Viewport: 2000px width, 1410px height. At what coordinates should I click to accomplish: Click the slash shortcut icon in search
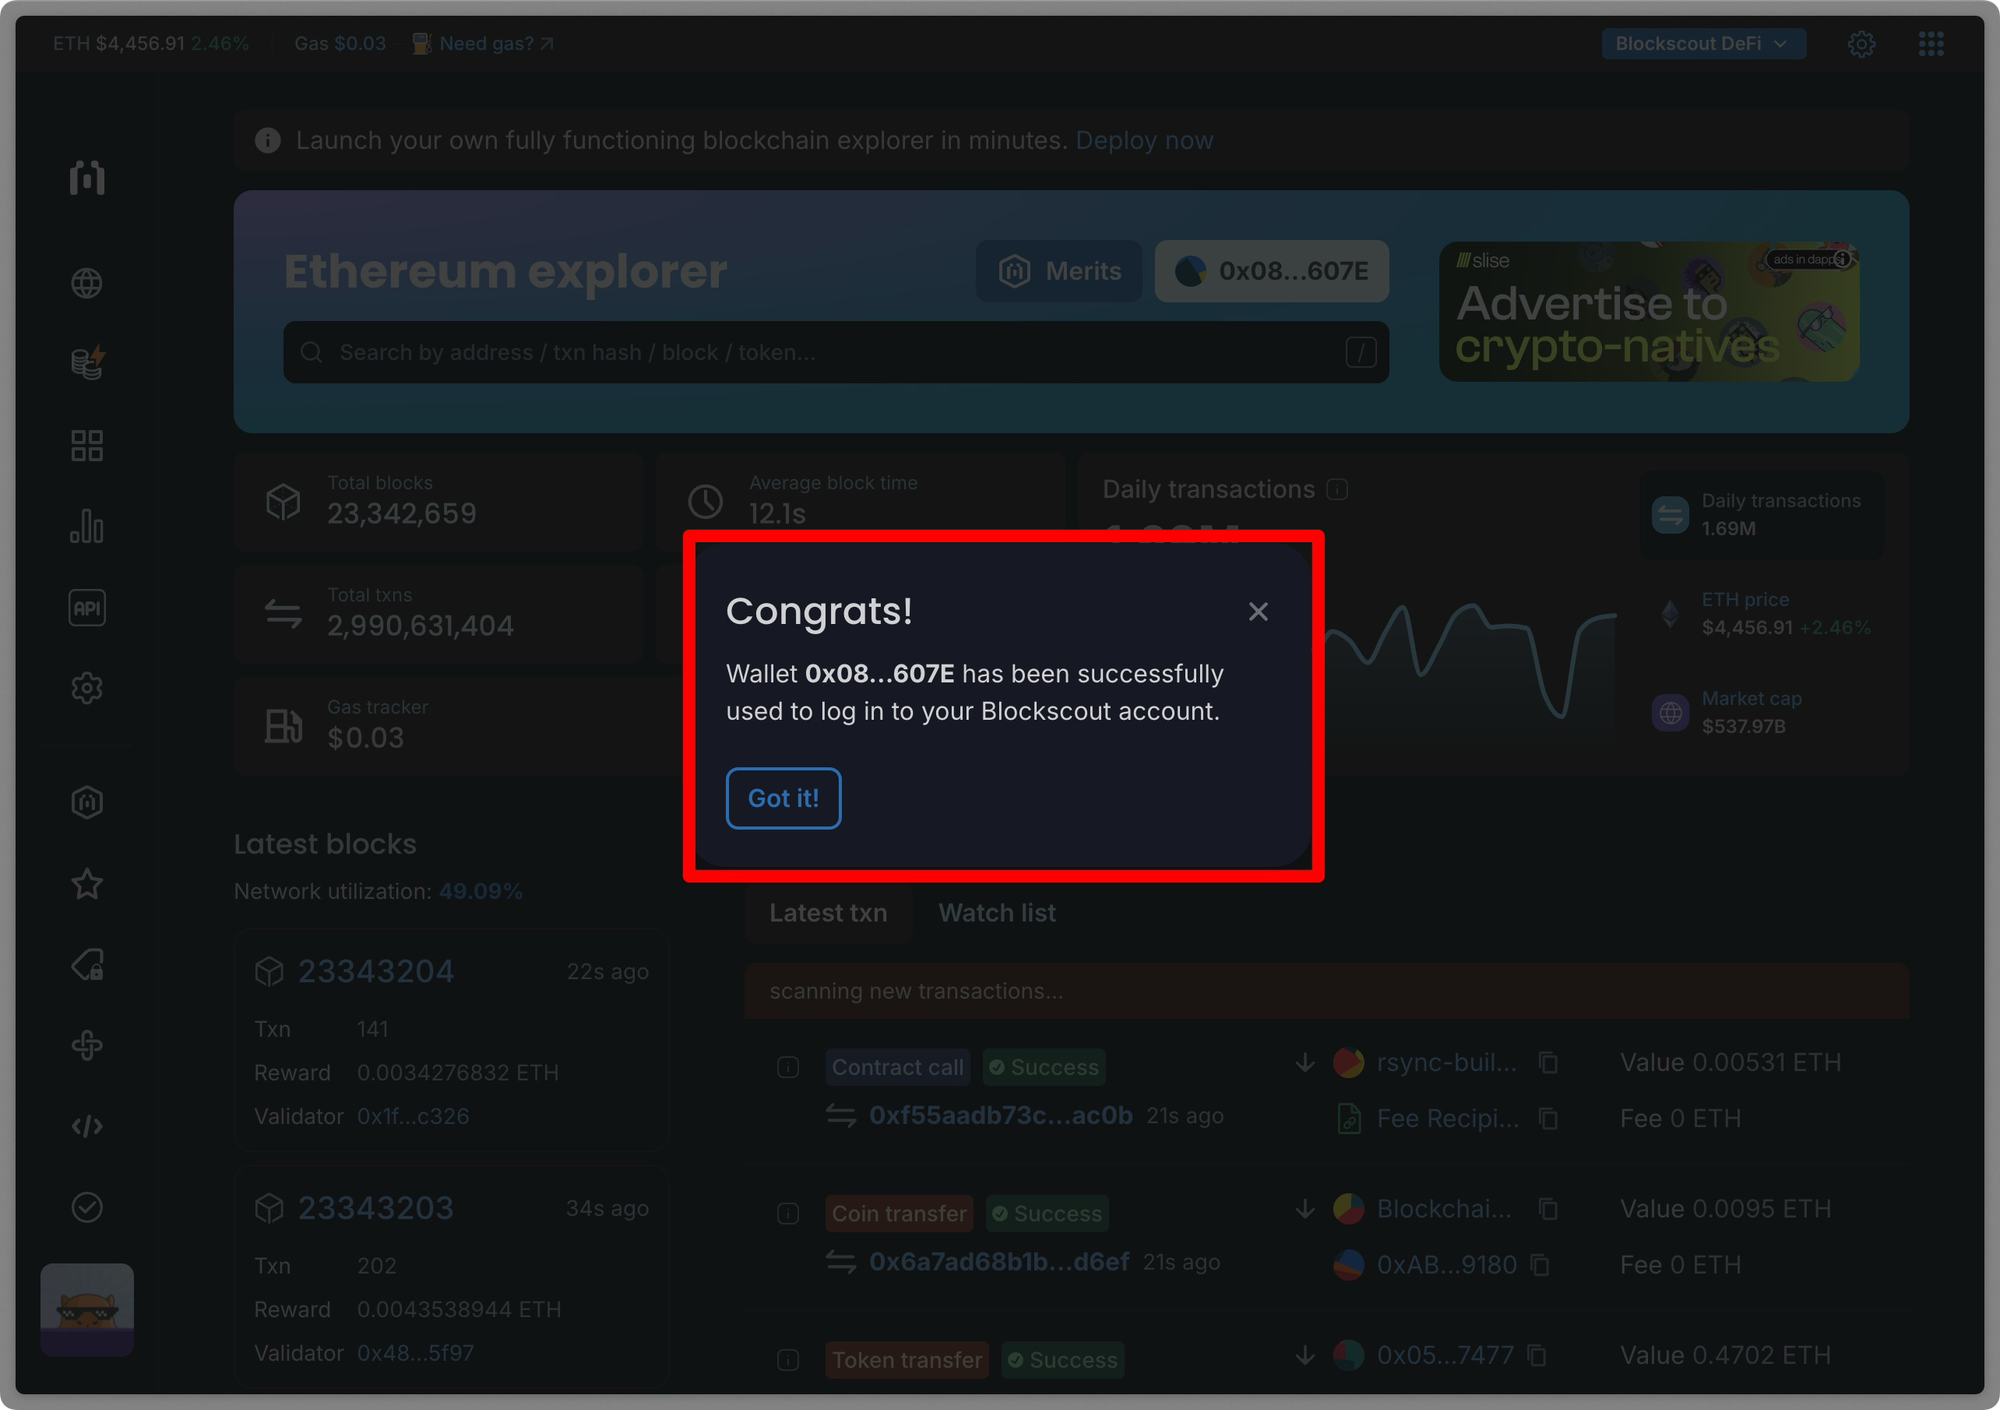click(x=1361, y=352)
